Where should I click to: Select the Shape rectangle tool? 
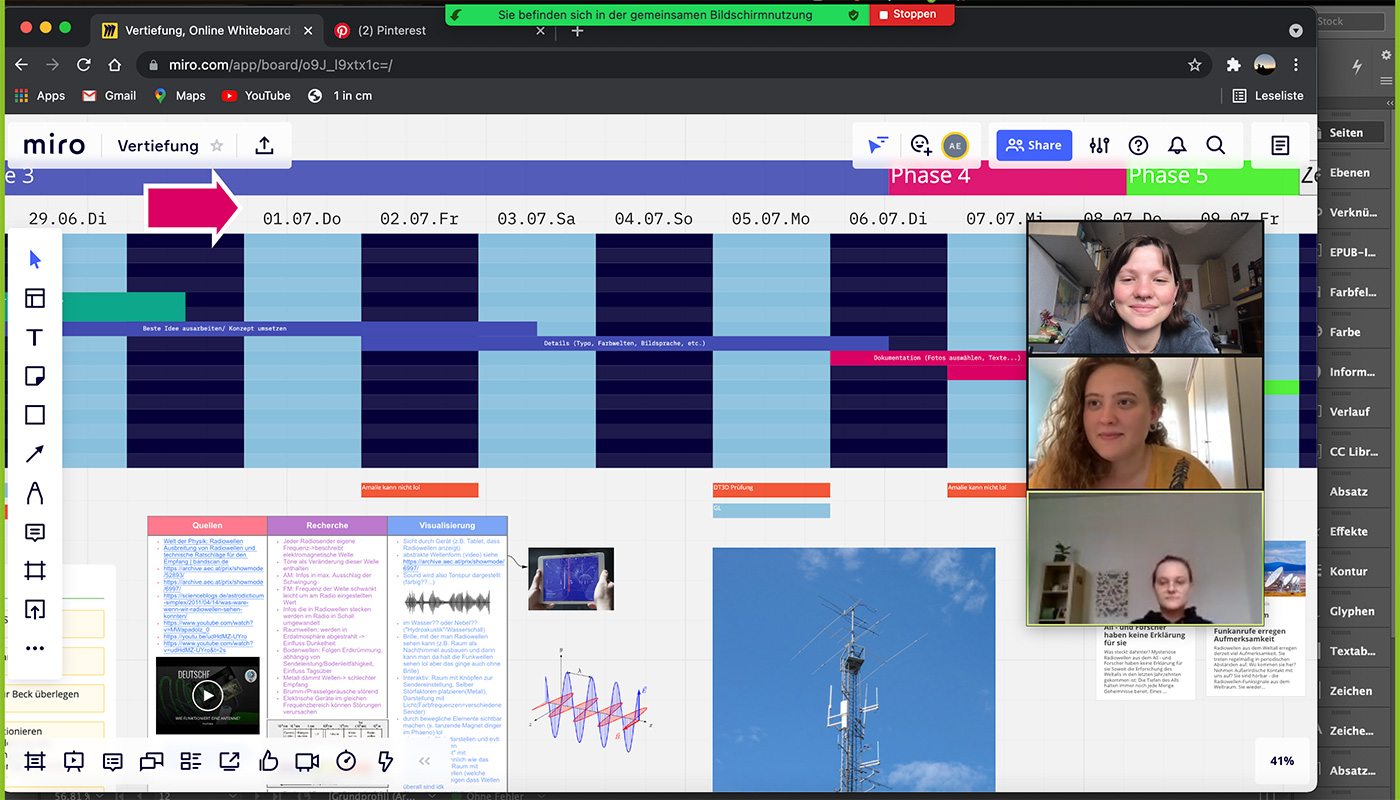tap(35, 415)
